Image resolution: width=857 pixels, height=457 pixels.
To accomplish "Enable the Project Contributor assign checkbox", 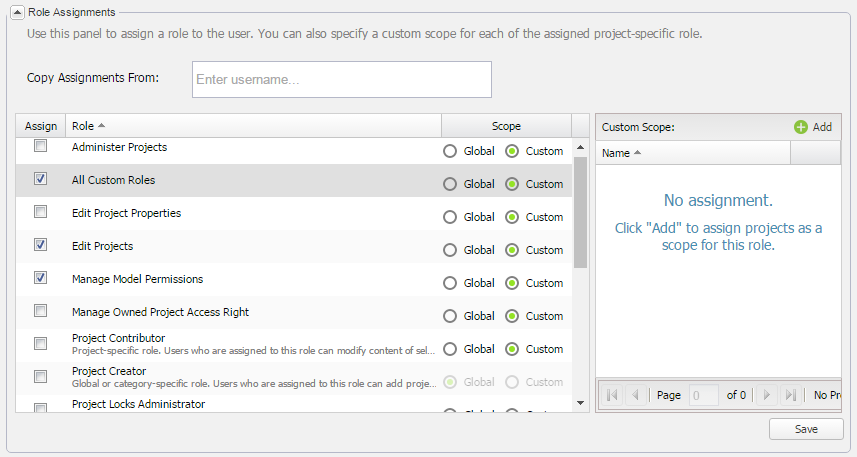I will (x=41, y=343).
